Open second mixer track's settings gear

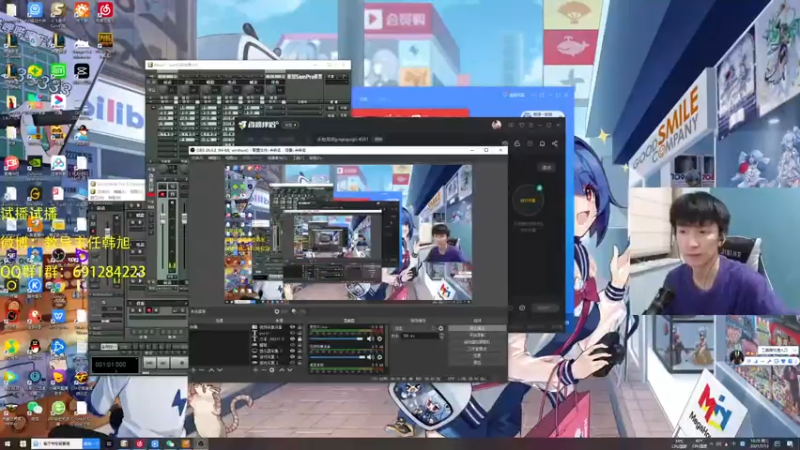(x=380, y=357)
